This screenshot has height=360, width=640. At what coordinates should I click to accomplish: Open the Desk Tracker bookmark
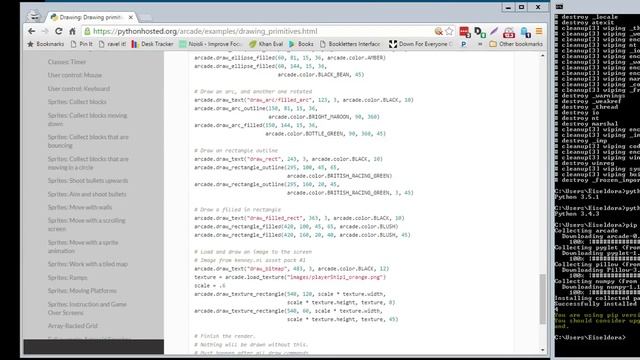tap(153, 44)
